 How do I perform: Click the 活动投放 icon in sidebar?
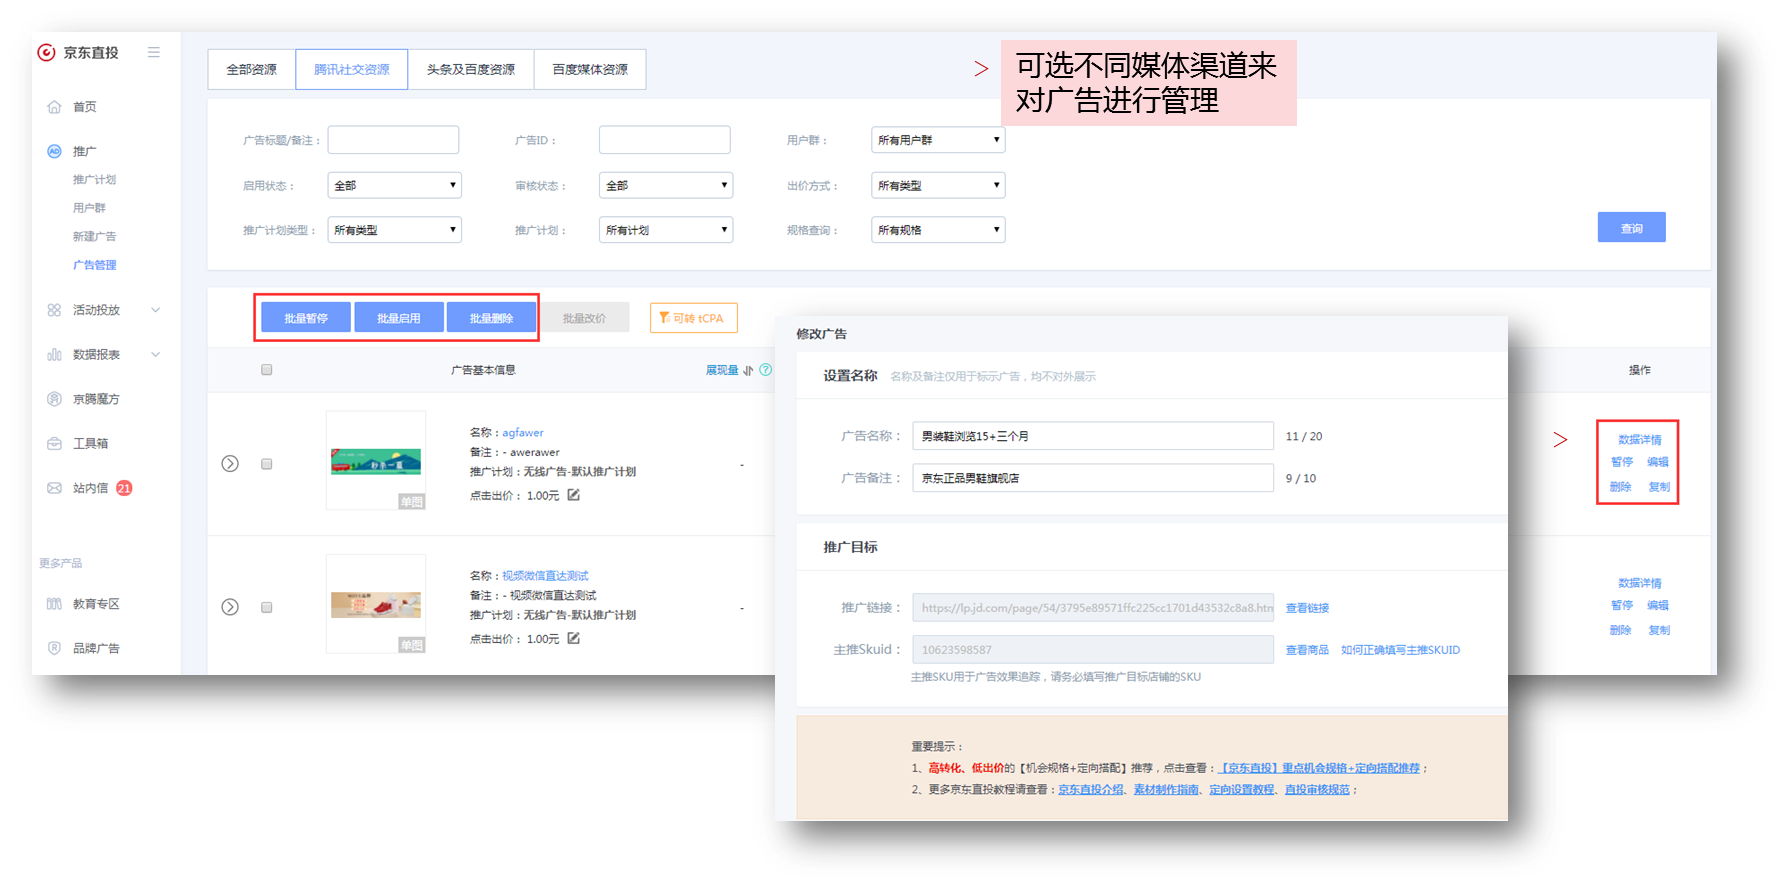pos(54,310)
